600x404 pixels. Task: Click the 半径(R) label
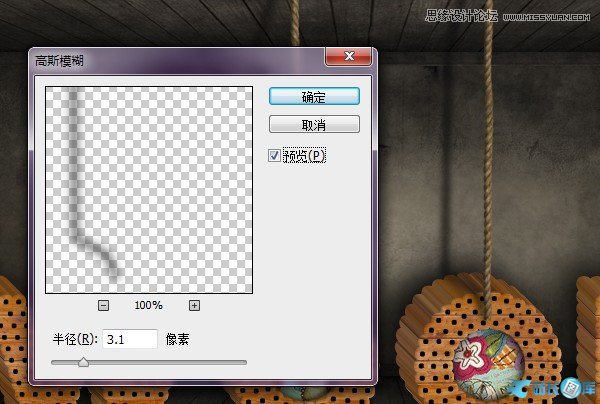pos(74,340)
